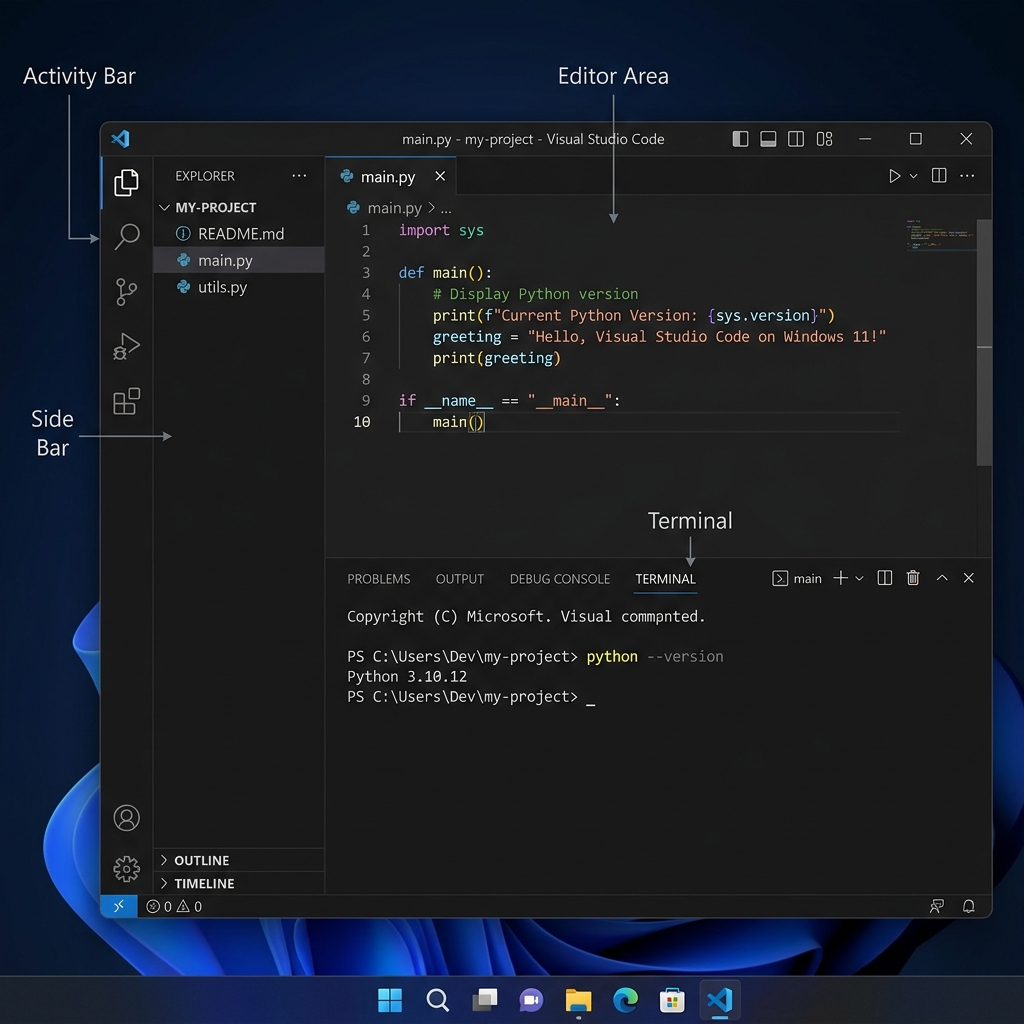Open README.md in the explorer
The width and height of the screenshot is (1024, 1024).
pyautogui.click(x=239, y=234)
